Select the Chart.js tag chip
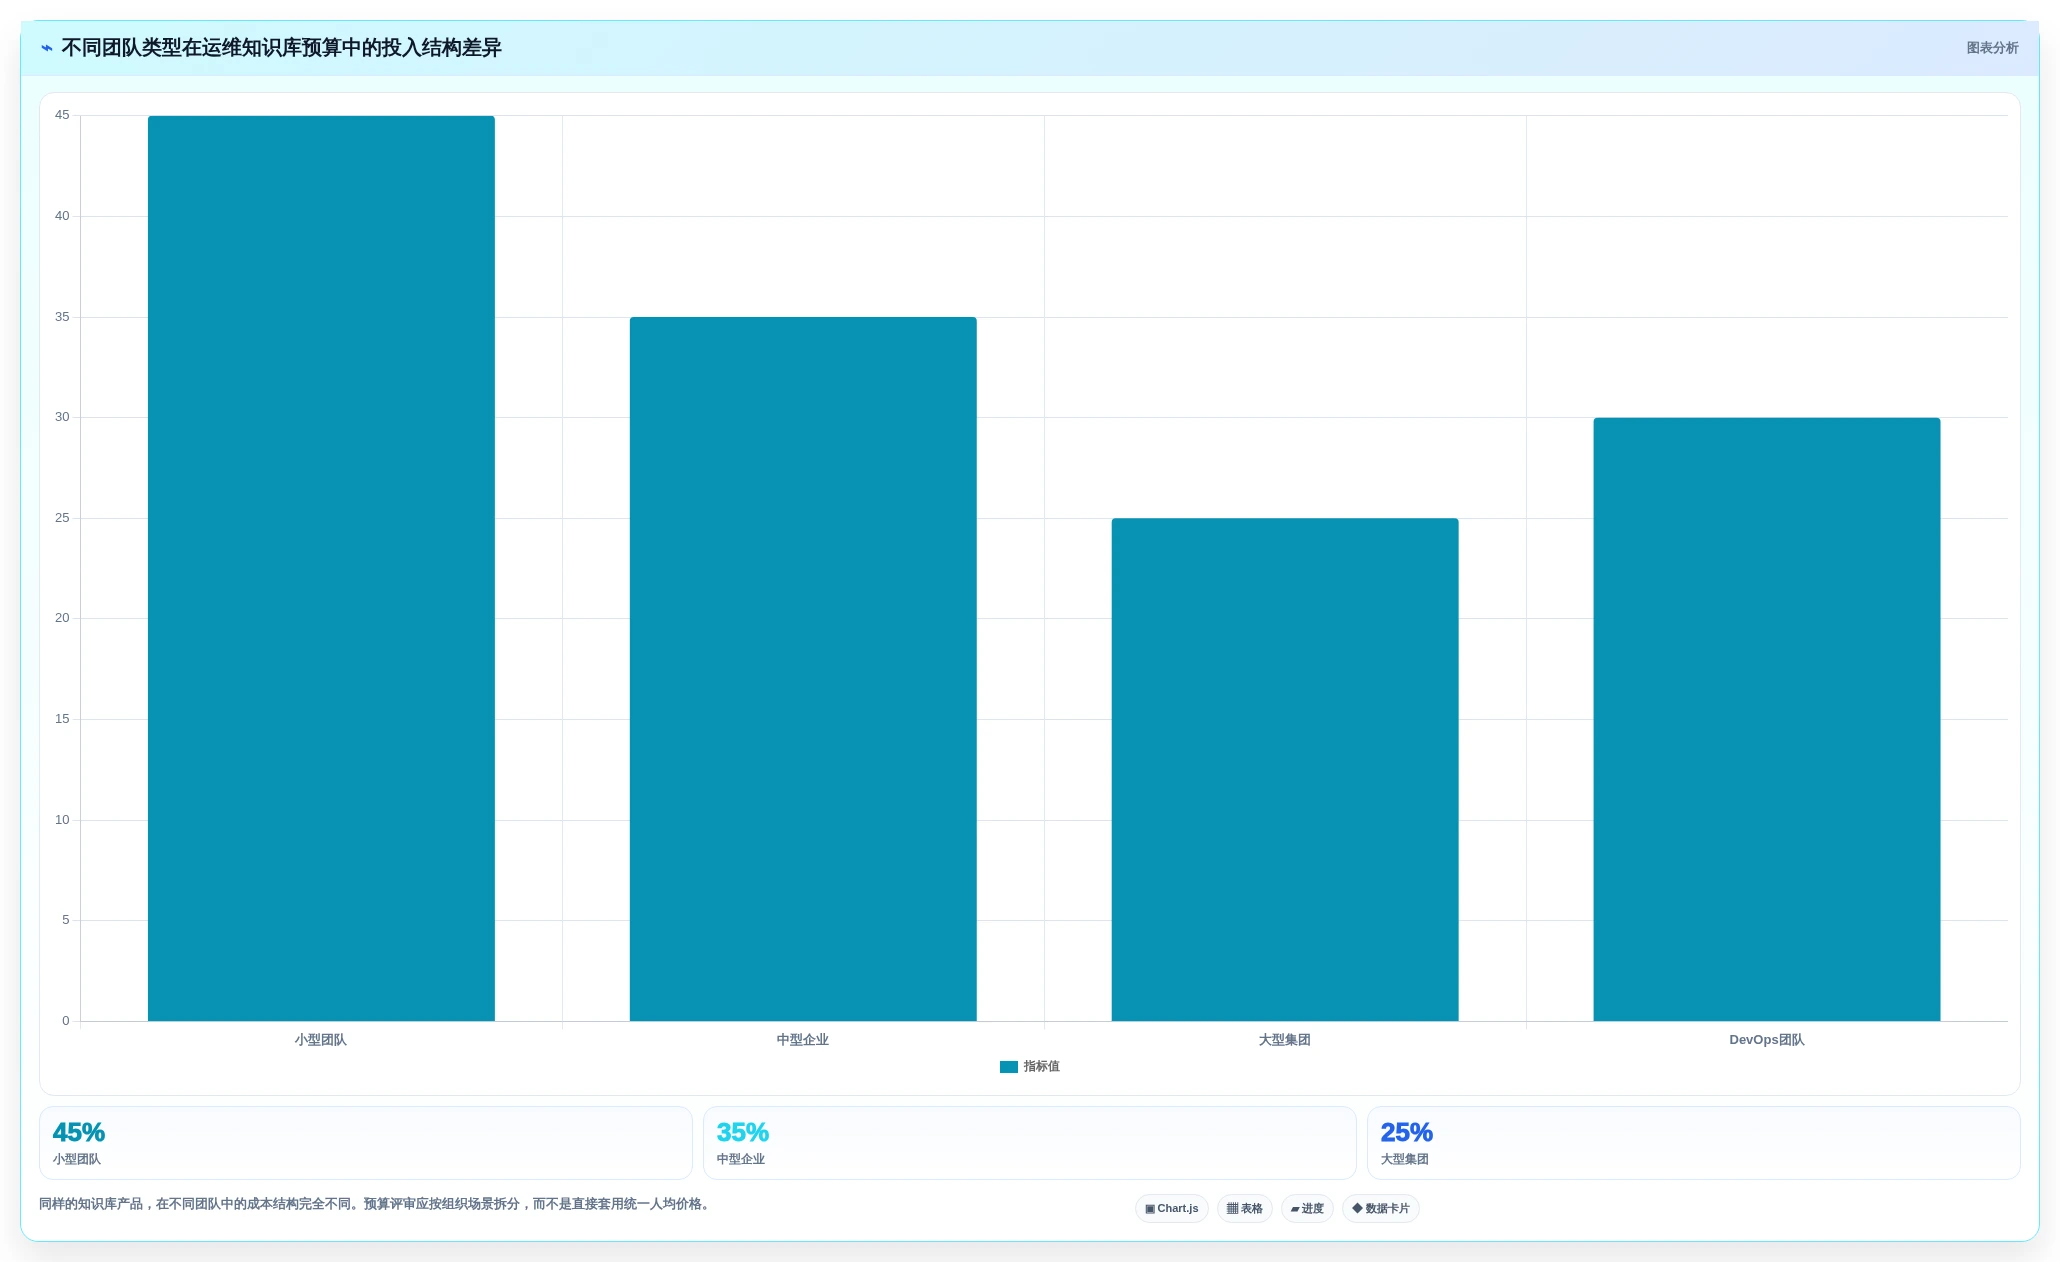The width and height of the screenshot is (2060, 1262). pos(1172,1209)
